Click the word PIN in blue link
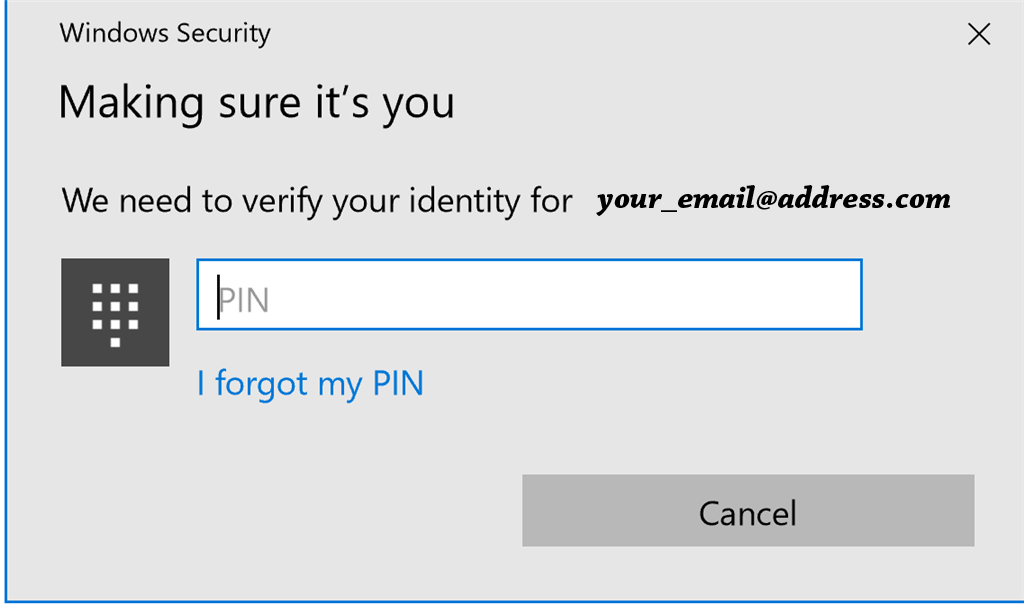The height and width of the screenshot is (605, 1024). [398, 383]
